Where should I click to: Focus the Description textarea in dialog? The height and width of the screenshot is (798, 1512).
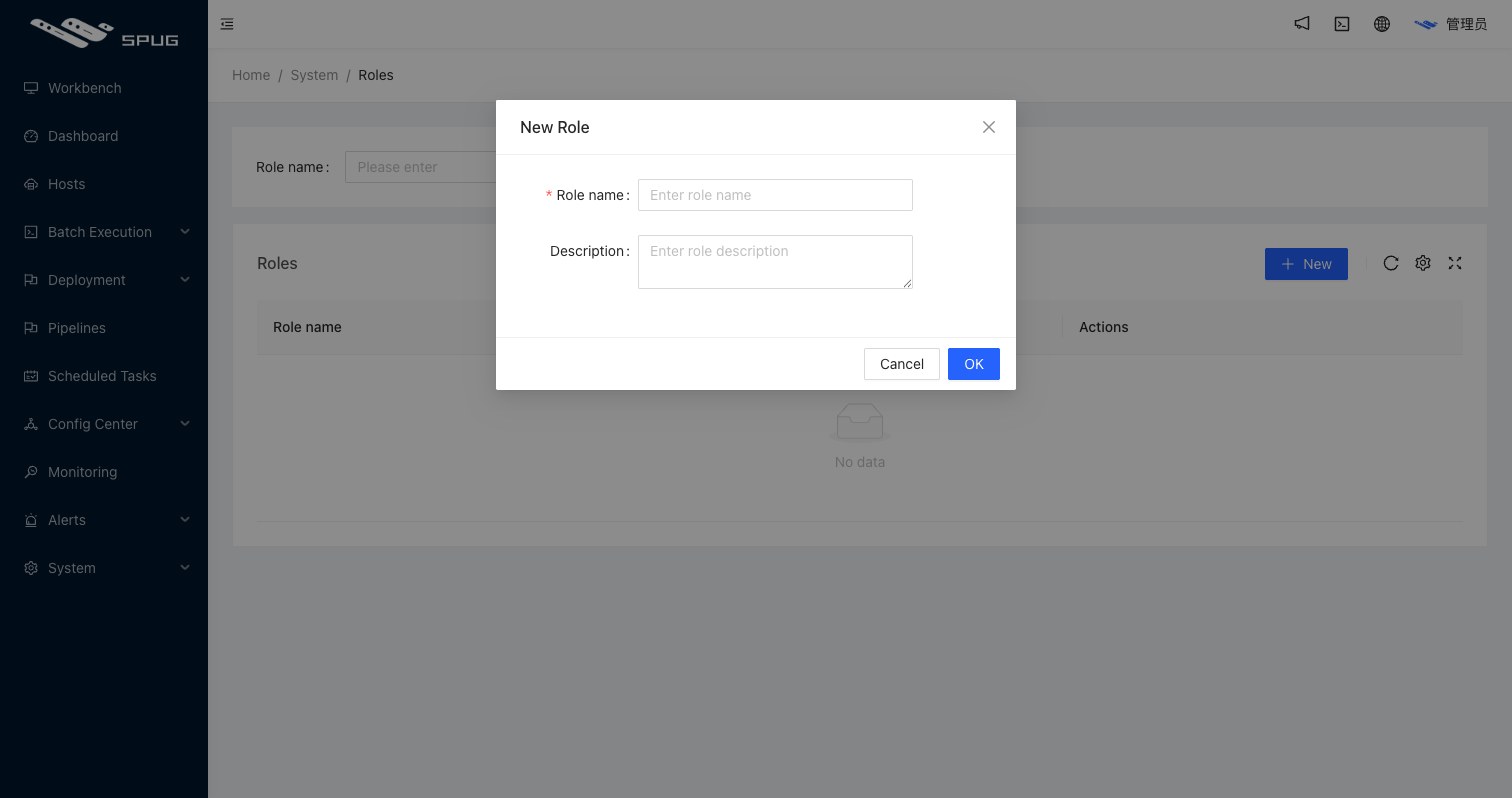click(775, 262)
